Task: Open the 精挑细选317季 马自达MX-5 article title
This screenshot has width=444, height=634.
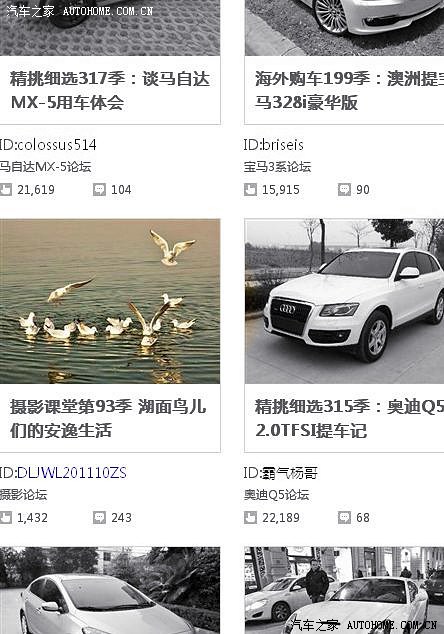Action: (110, 90)
